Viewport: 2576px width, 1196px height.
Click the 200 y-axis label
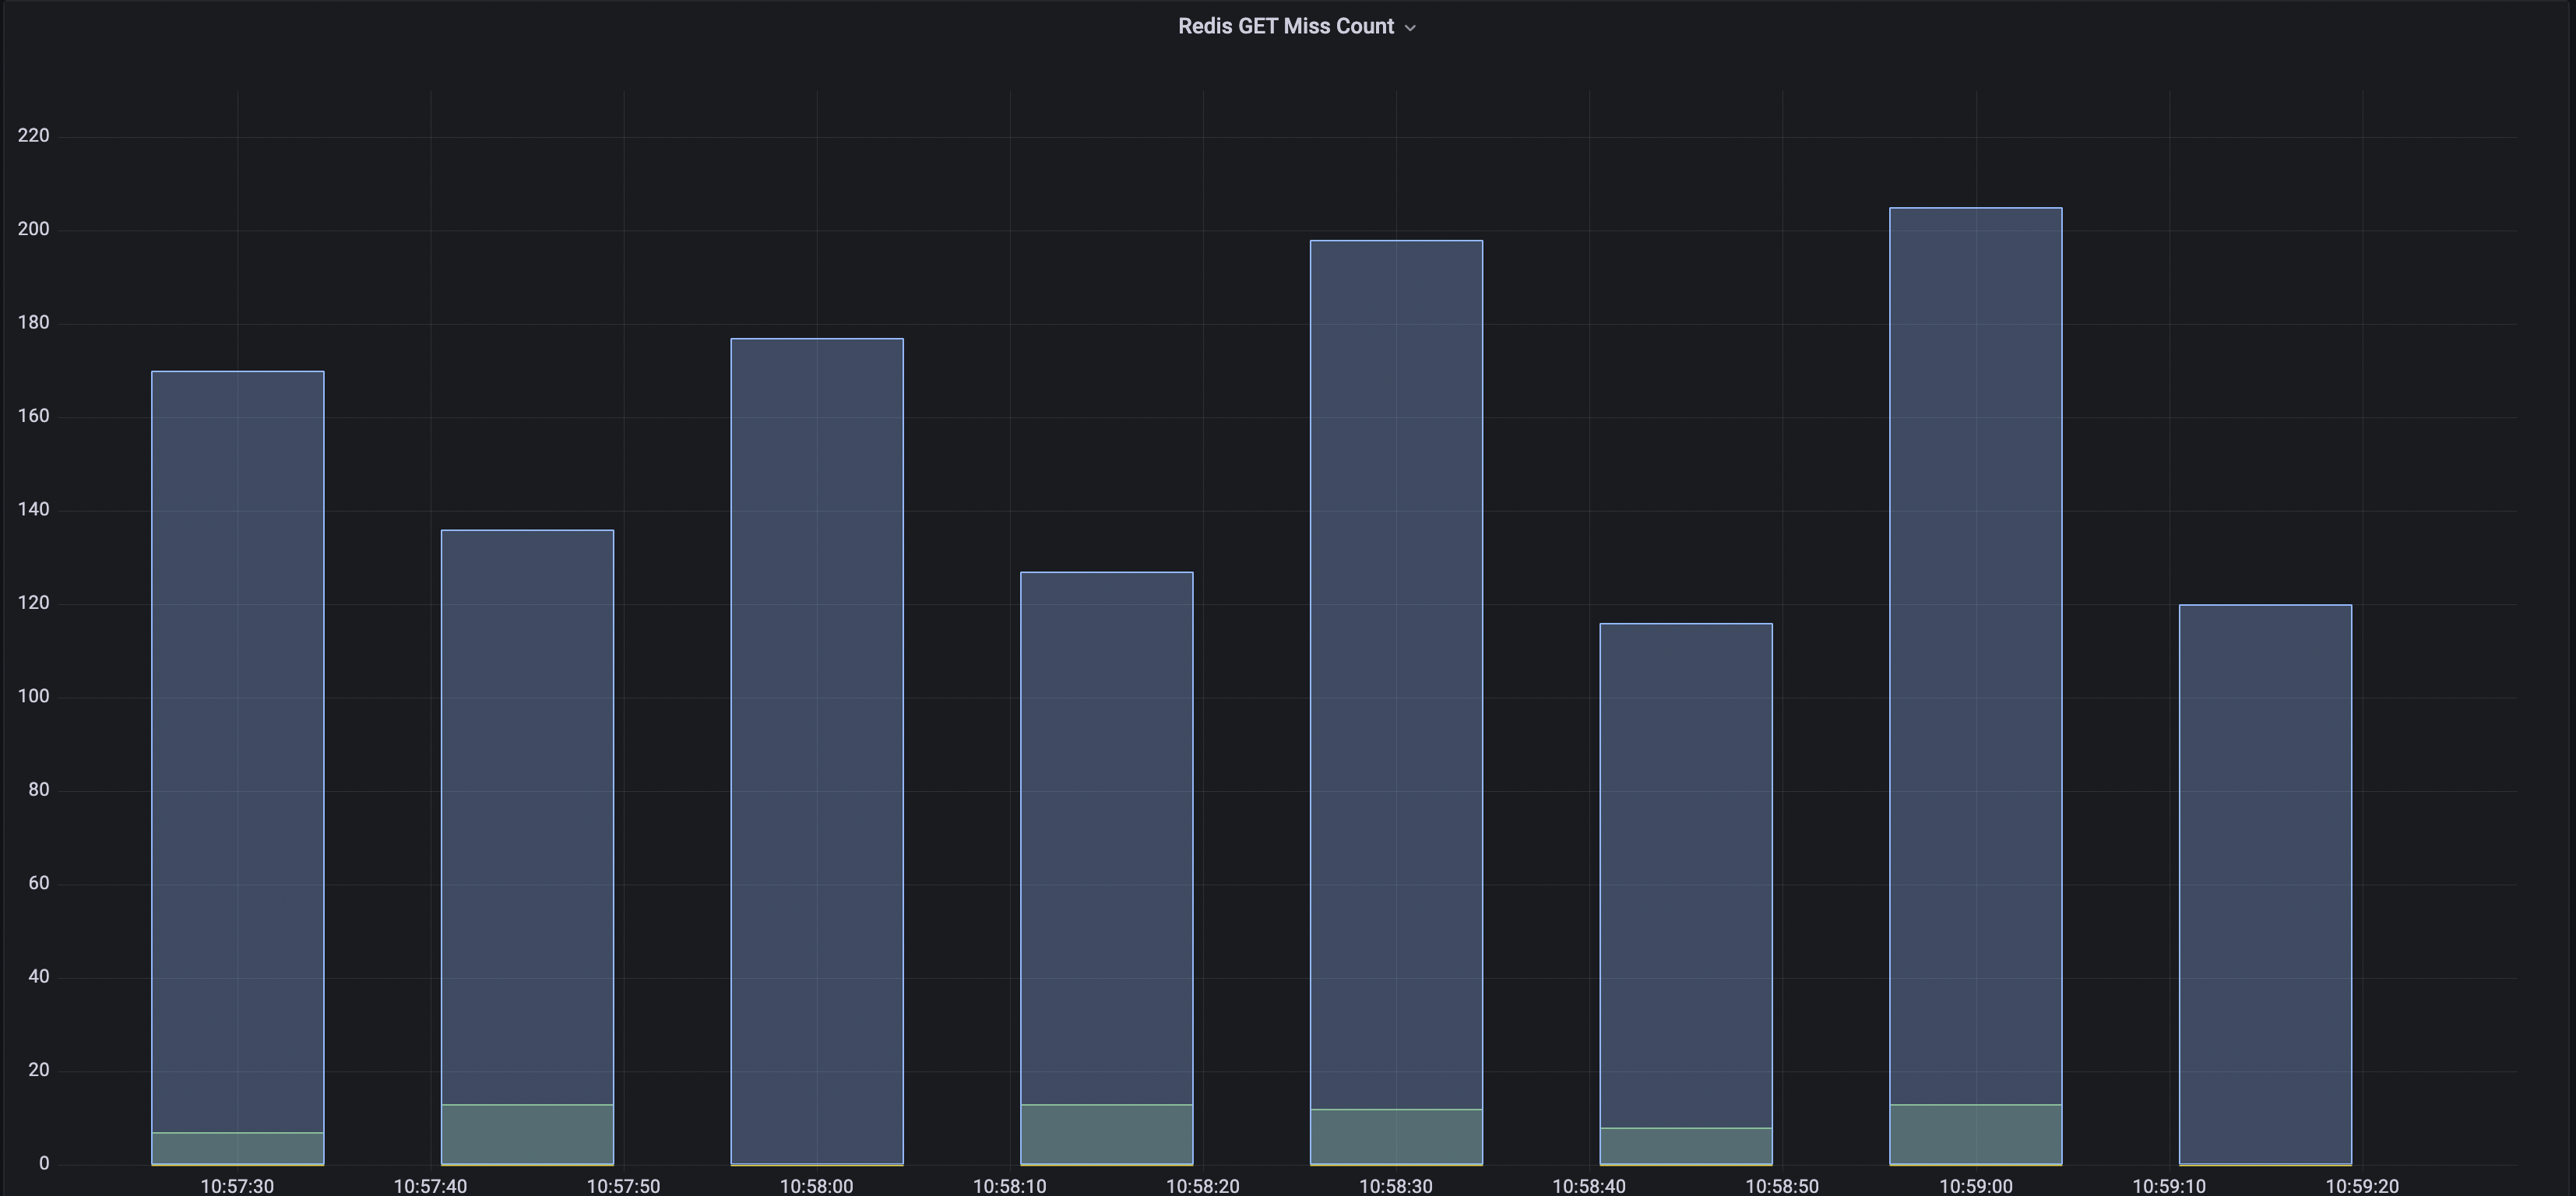[x=33, y=229]
